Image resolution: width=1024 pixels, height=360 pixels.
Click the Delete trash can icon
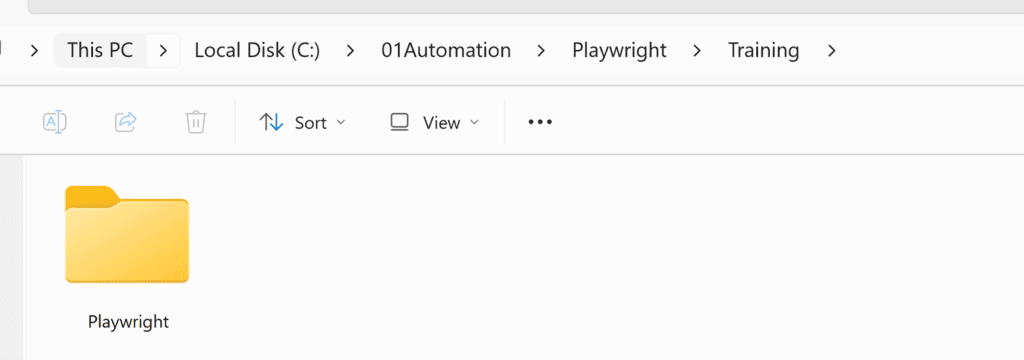click(x=196, y=122)
